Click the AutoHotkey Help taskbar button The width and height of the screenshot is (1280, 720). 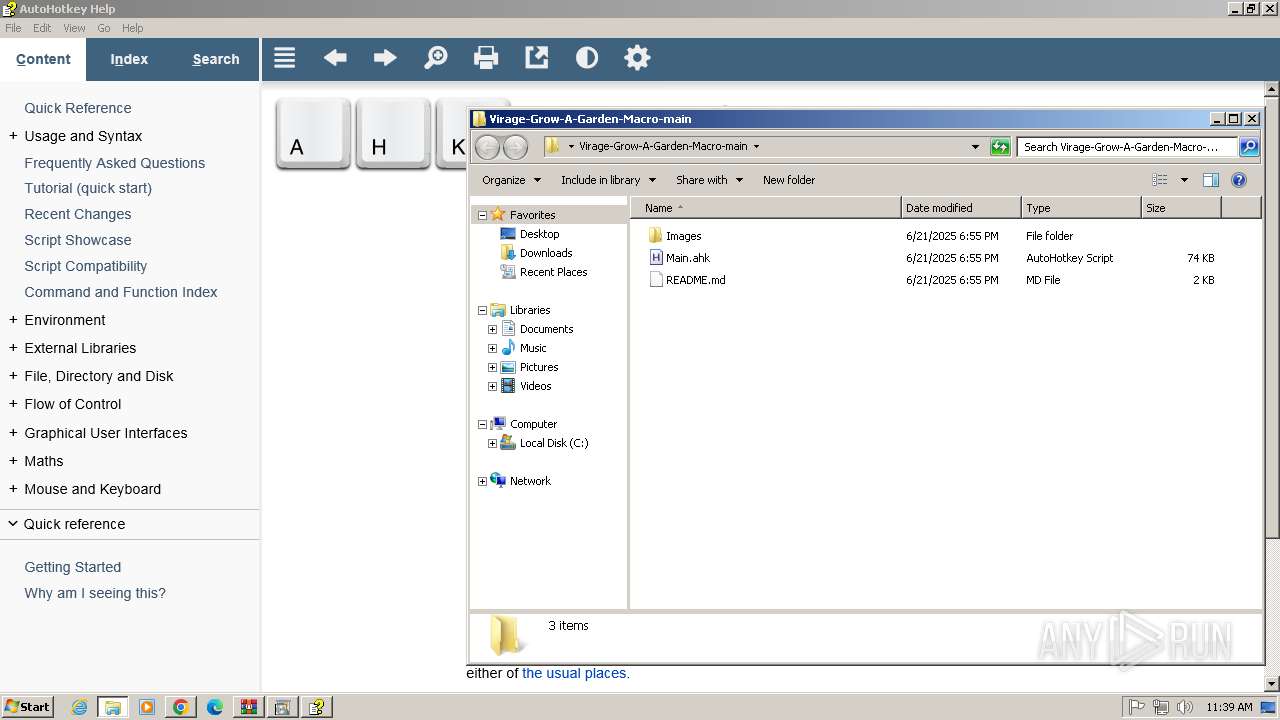(x=317, y=707)
